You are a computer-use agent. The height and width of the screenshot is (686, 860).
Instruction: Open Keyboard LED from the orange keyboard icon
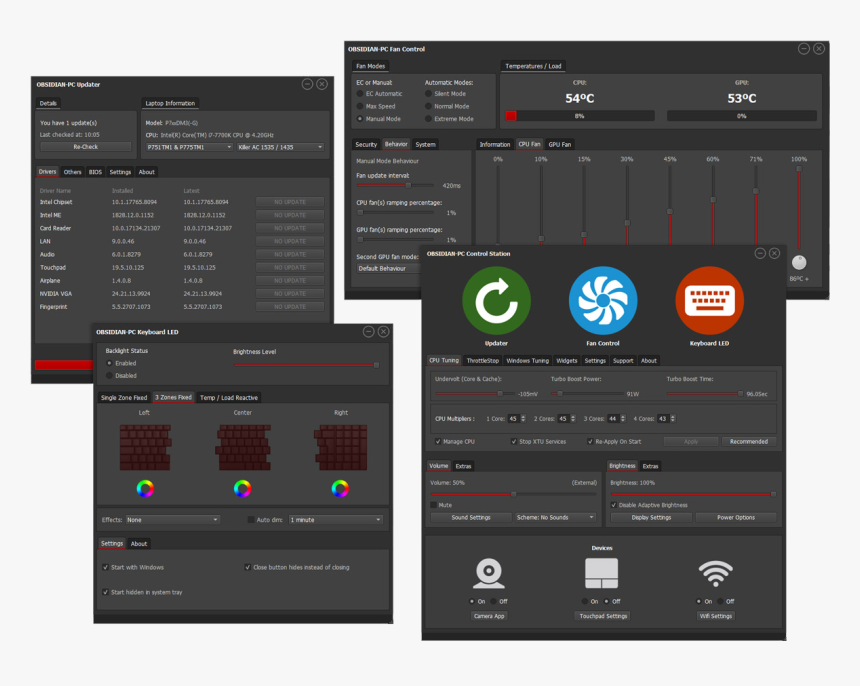tap(709, 295)
